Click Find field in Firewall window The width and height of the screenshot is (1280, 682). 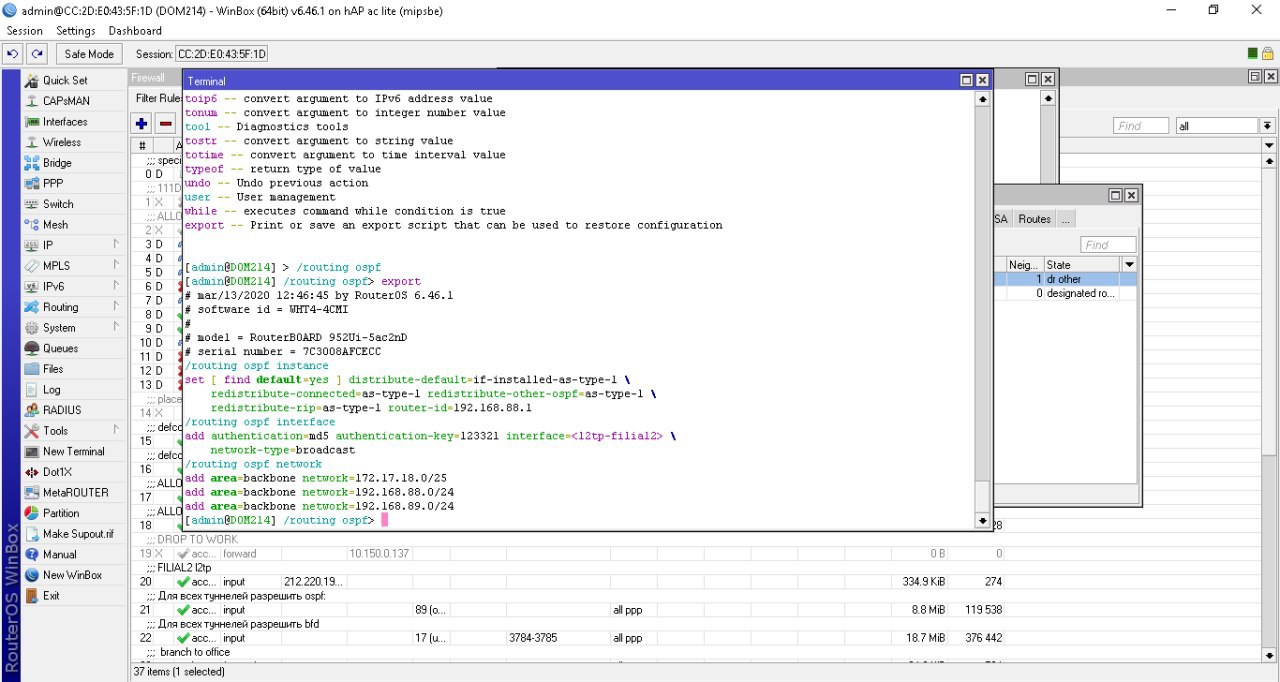(1141, 126)
